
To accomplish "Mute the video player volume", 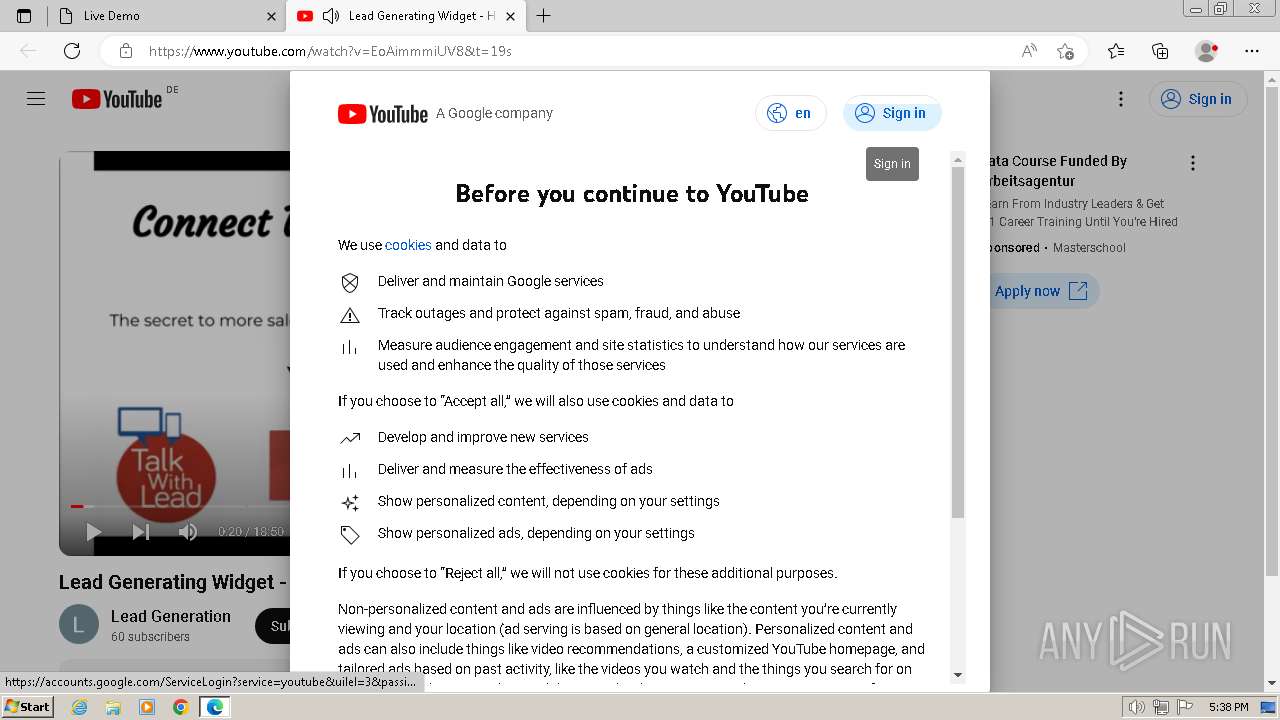I will tap(187, 532).
